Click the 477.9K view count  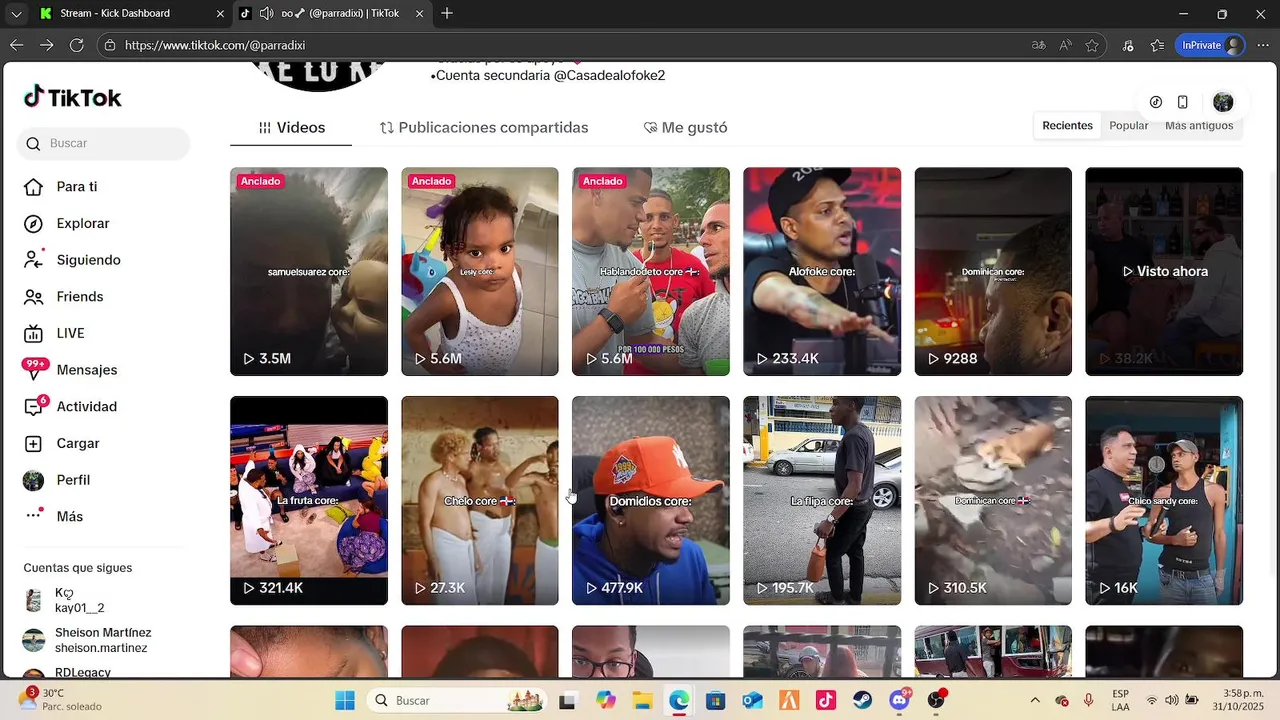614,588
